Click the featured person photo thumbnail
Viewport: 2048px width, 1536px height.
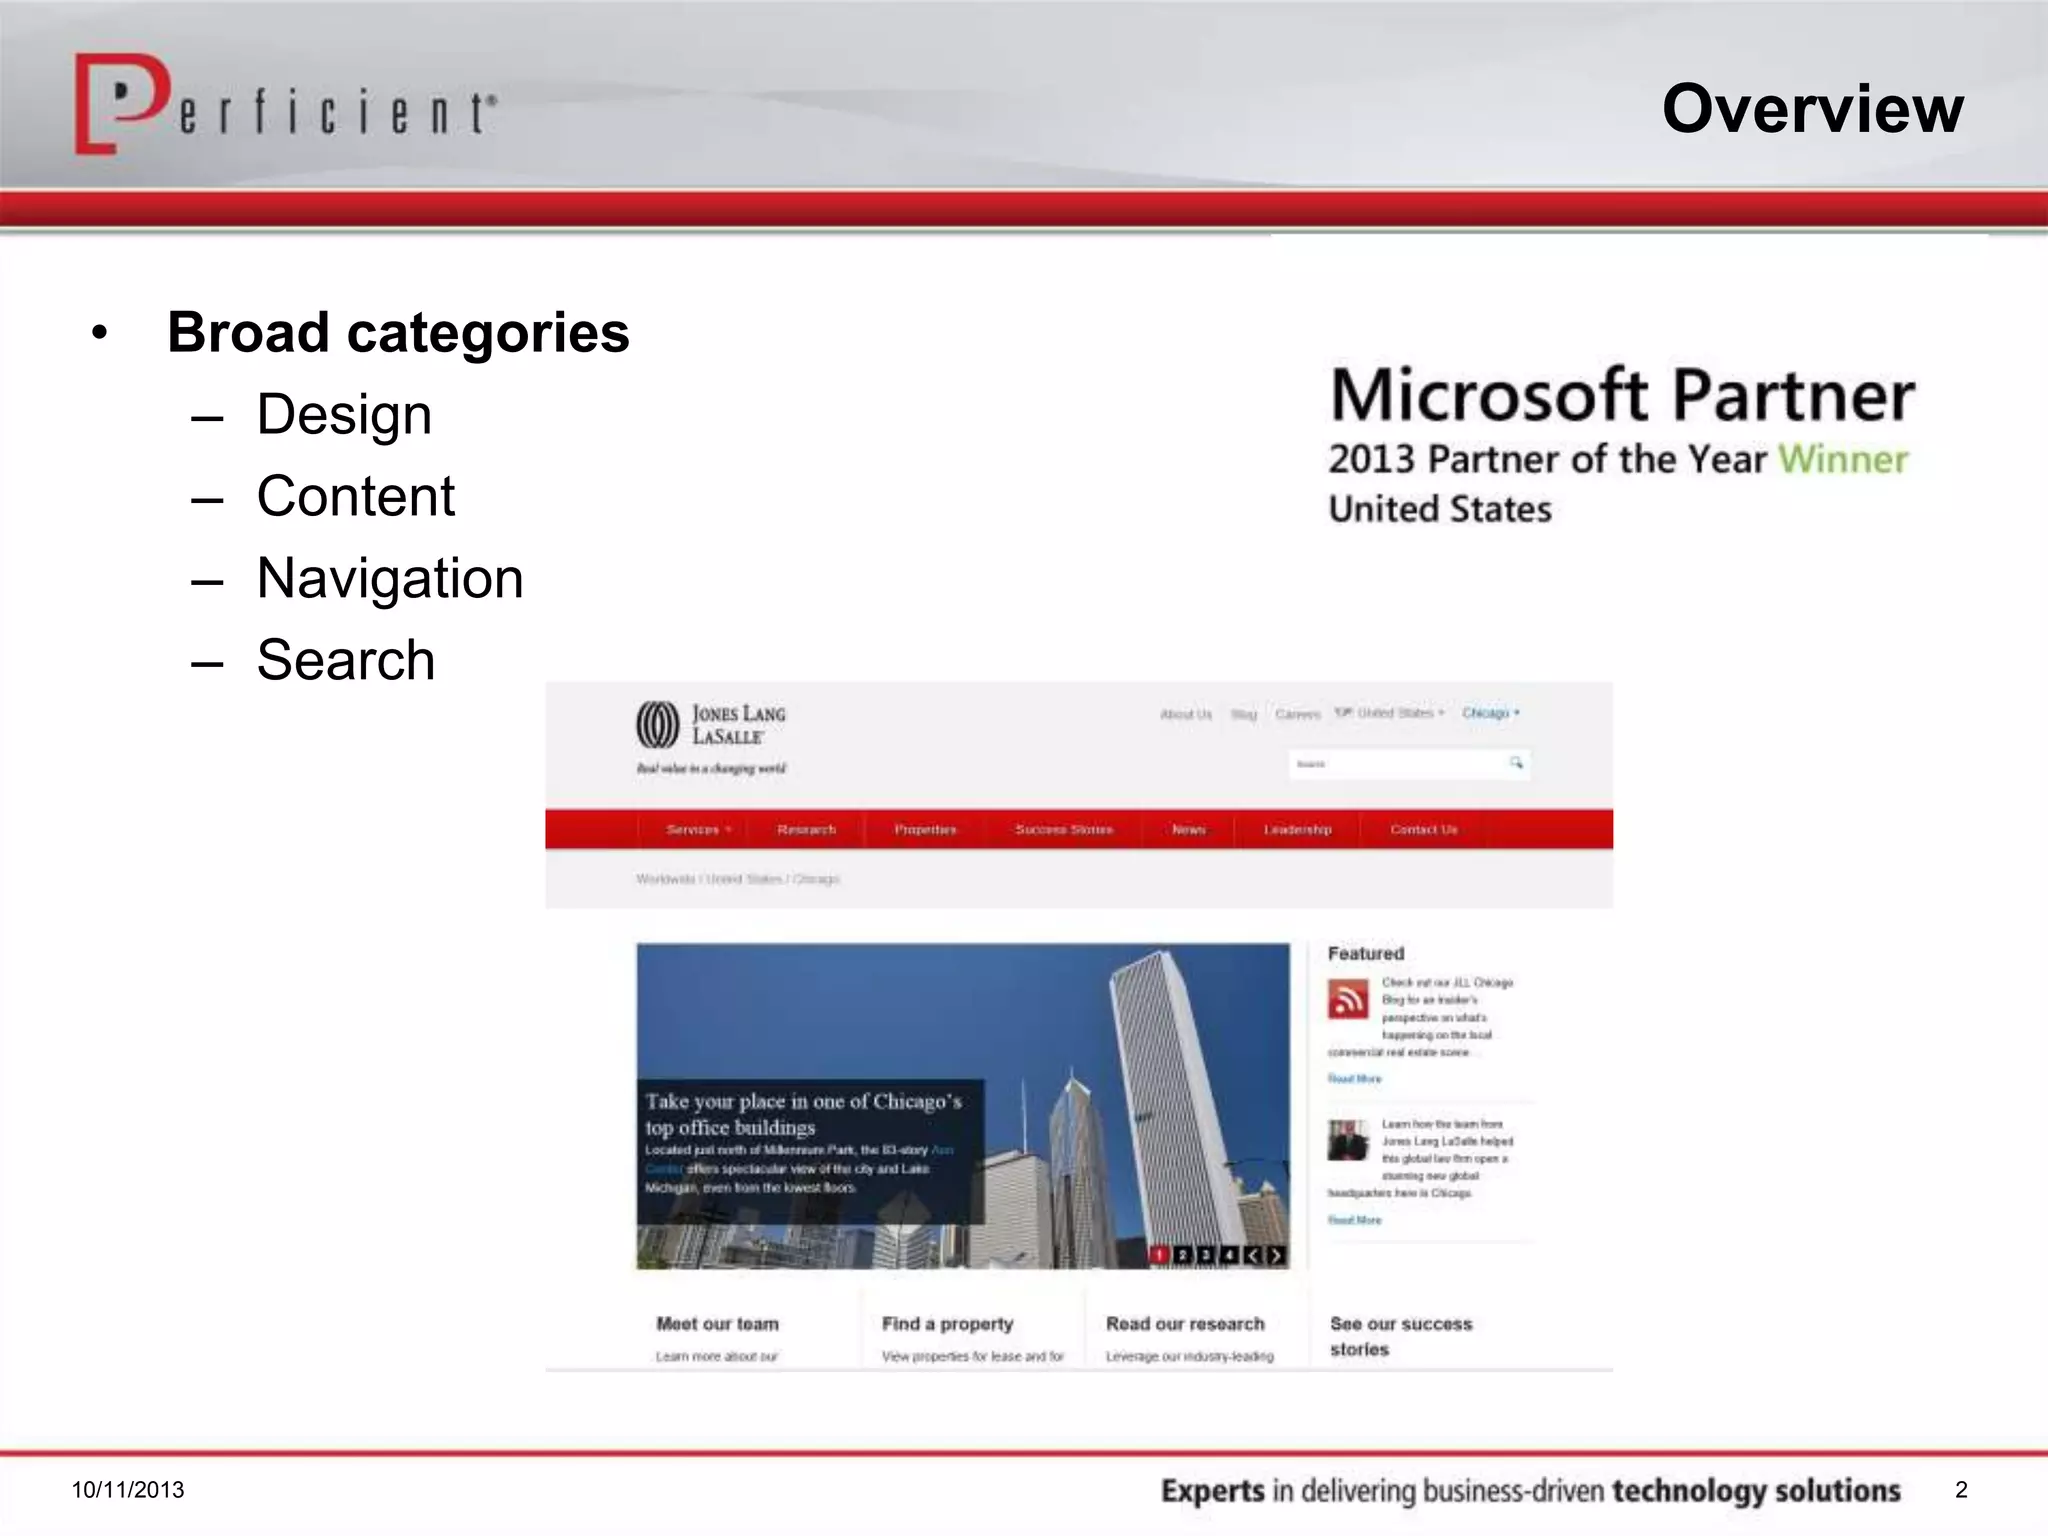tap(1347, 1140)
